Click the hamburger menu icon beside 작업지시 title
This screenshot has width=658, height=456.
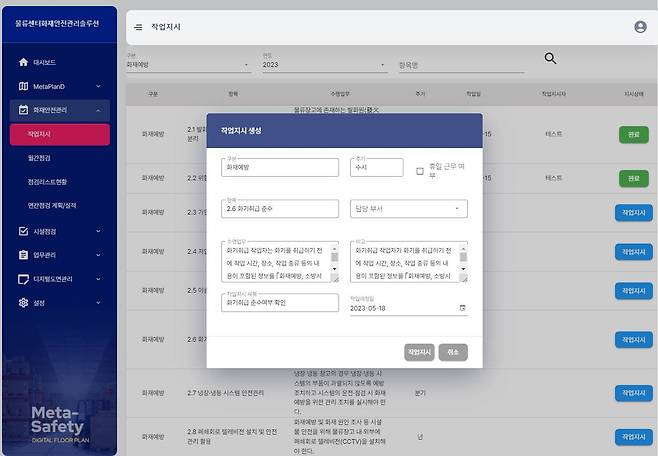[138, 27]
